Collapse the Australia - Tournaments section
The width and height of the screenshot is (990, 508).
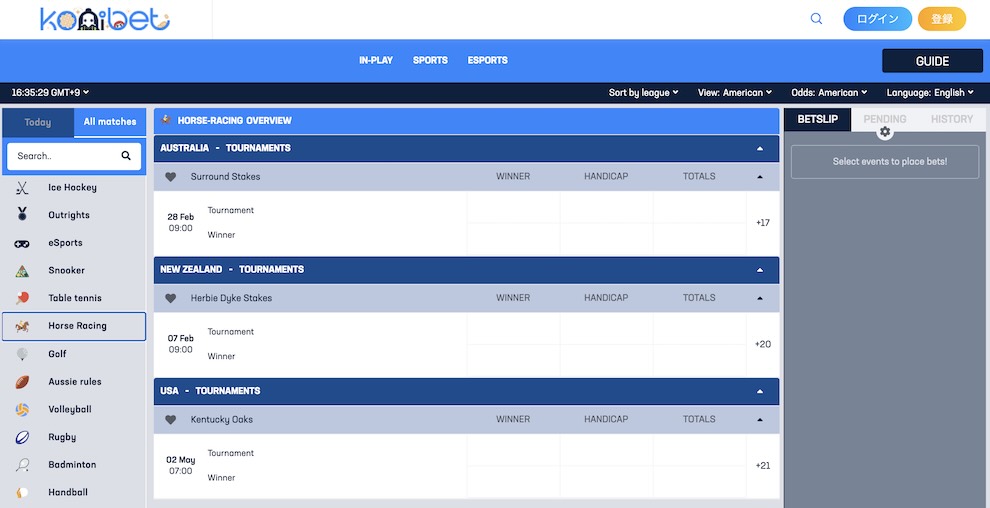760,148
